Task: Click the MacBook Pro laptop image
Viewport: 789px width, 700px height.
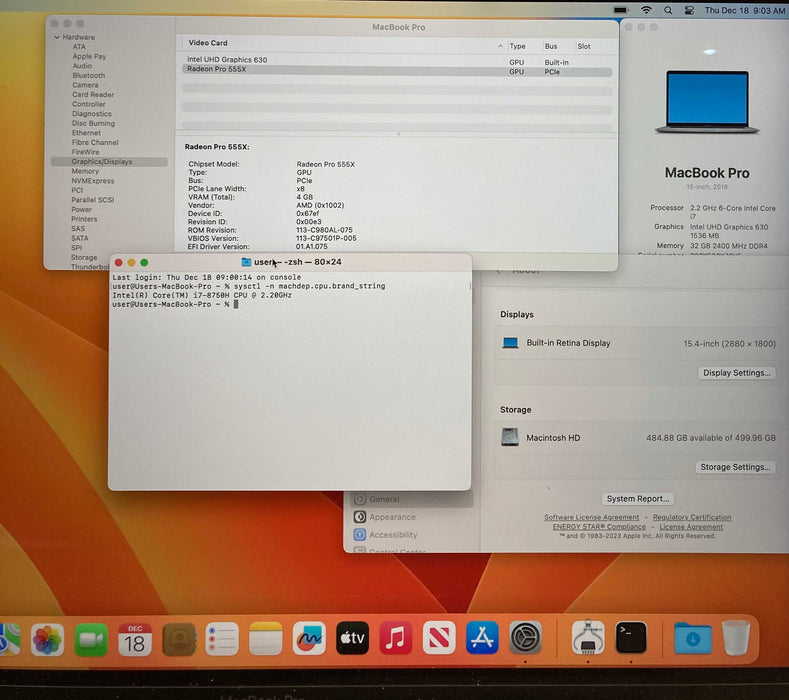Action: pos(707,102)
